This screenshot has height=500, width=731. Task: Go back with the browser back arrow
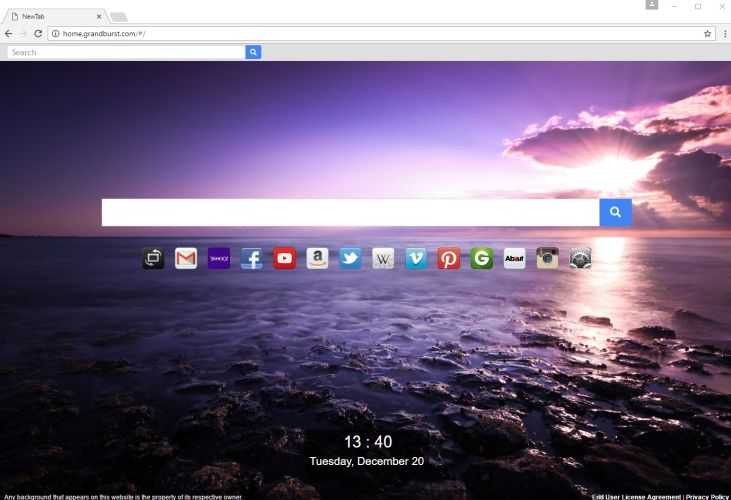coord(8,34)
